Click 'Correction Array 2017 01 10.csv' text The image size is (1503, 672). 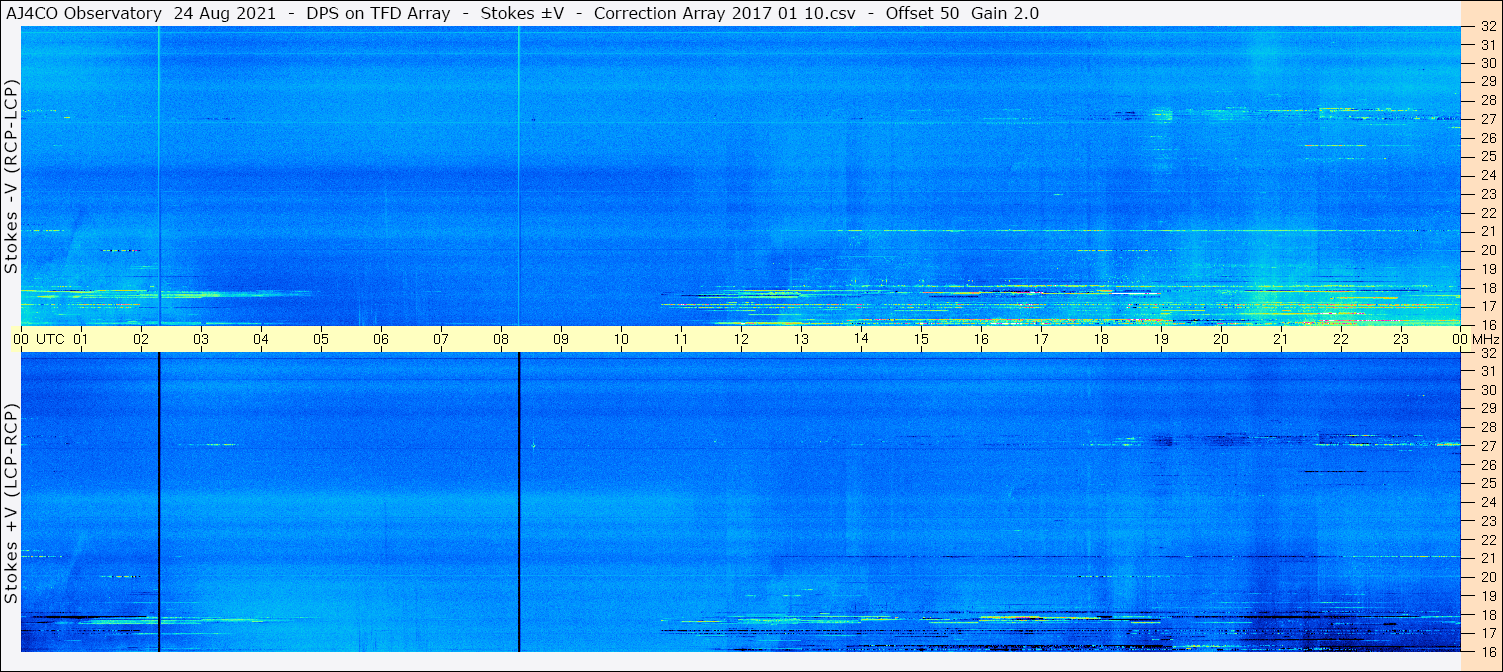pyautogui.click(x=725, y=13)
